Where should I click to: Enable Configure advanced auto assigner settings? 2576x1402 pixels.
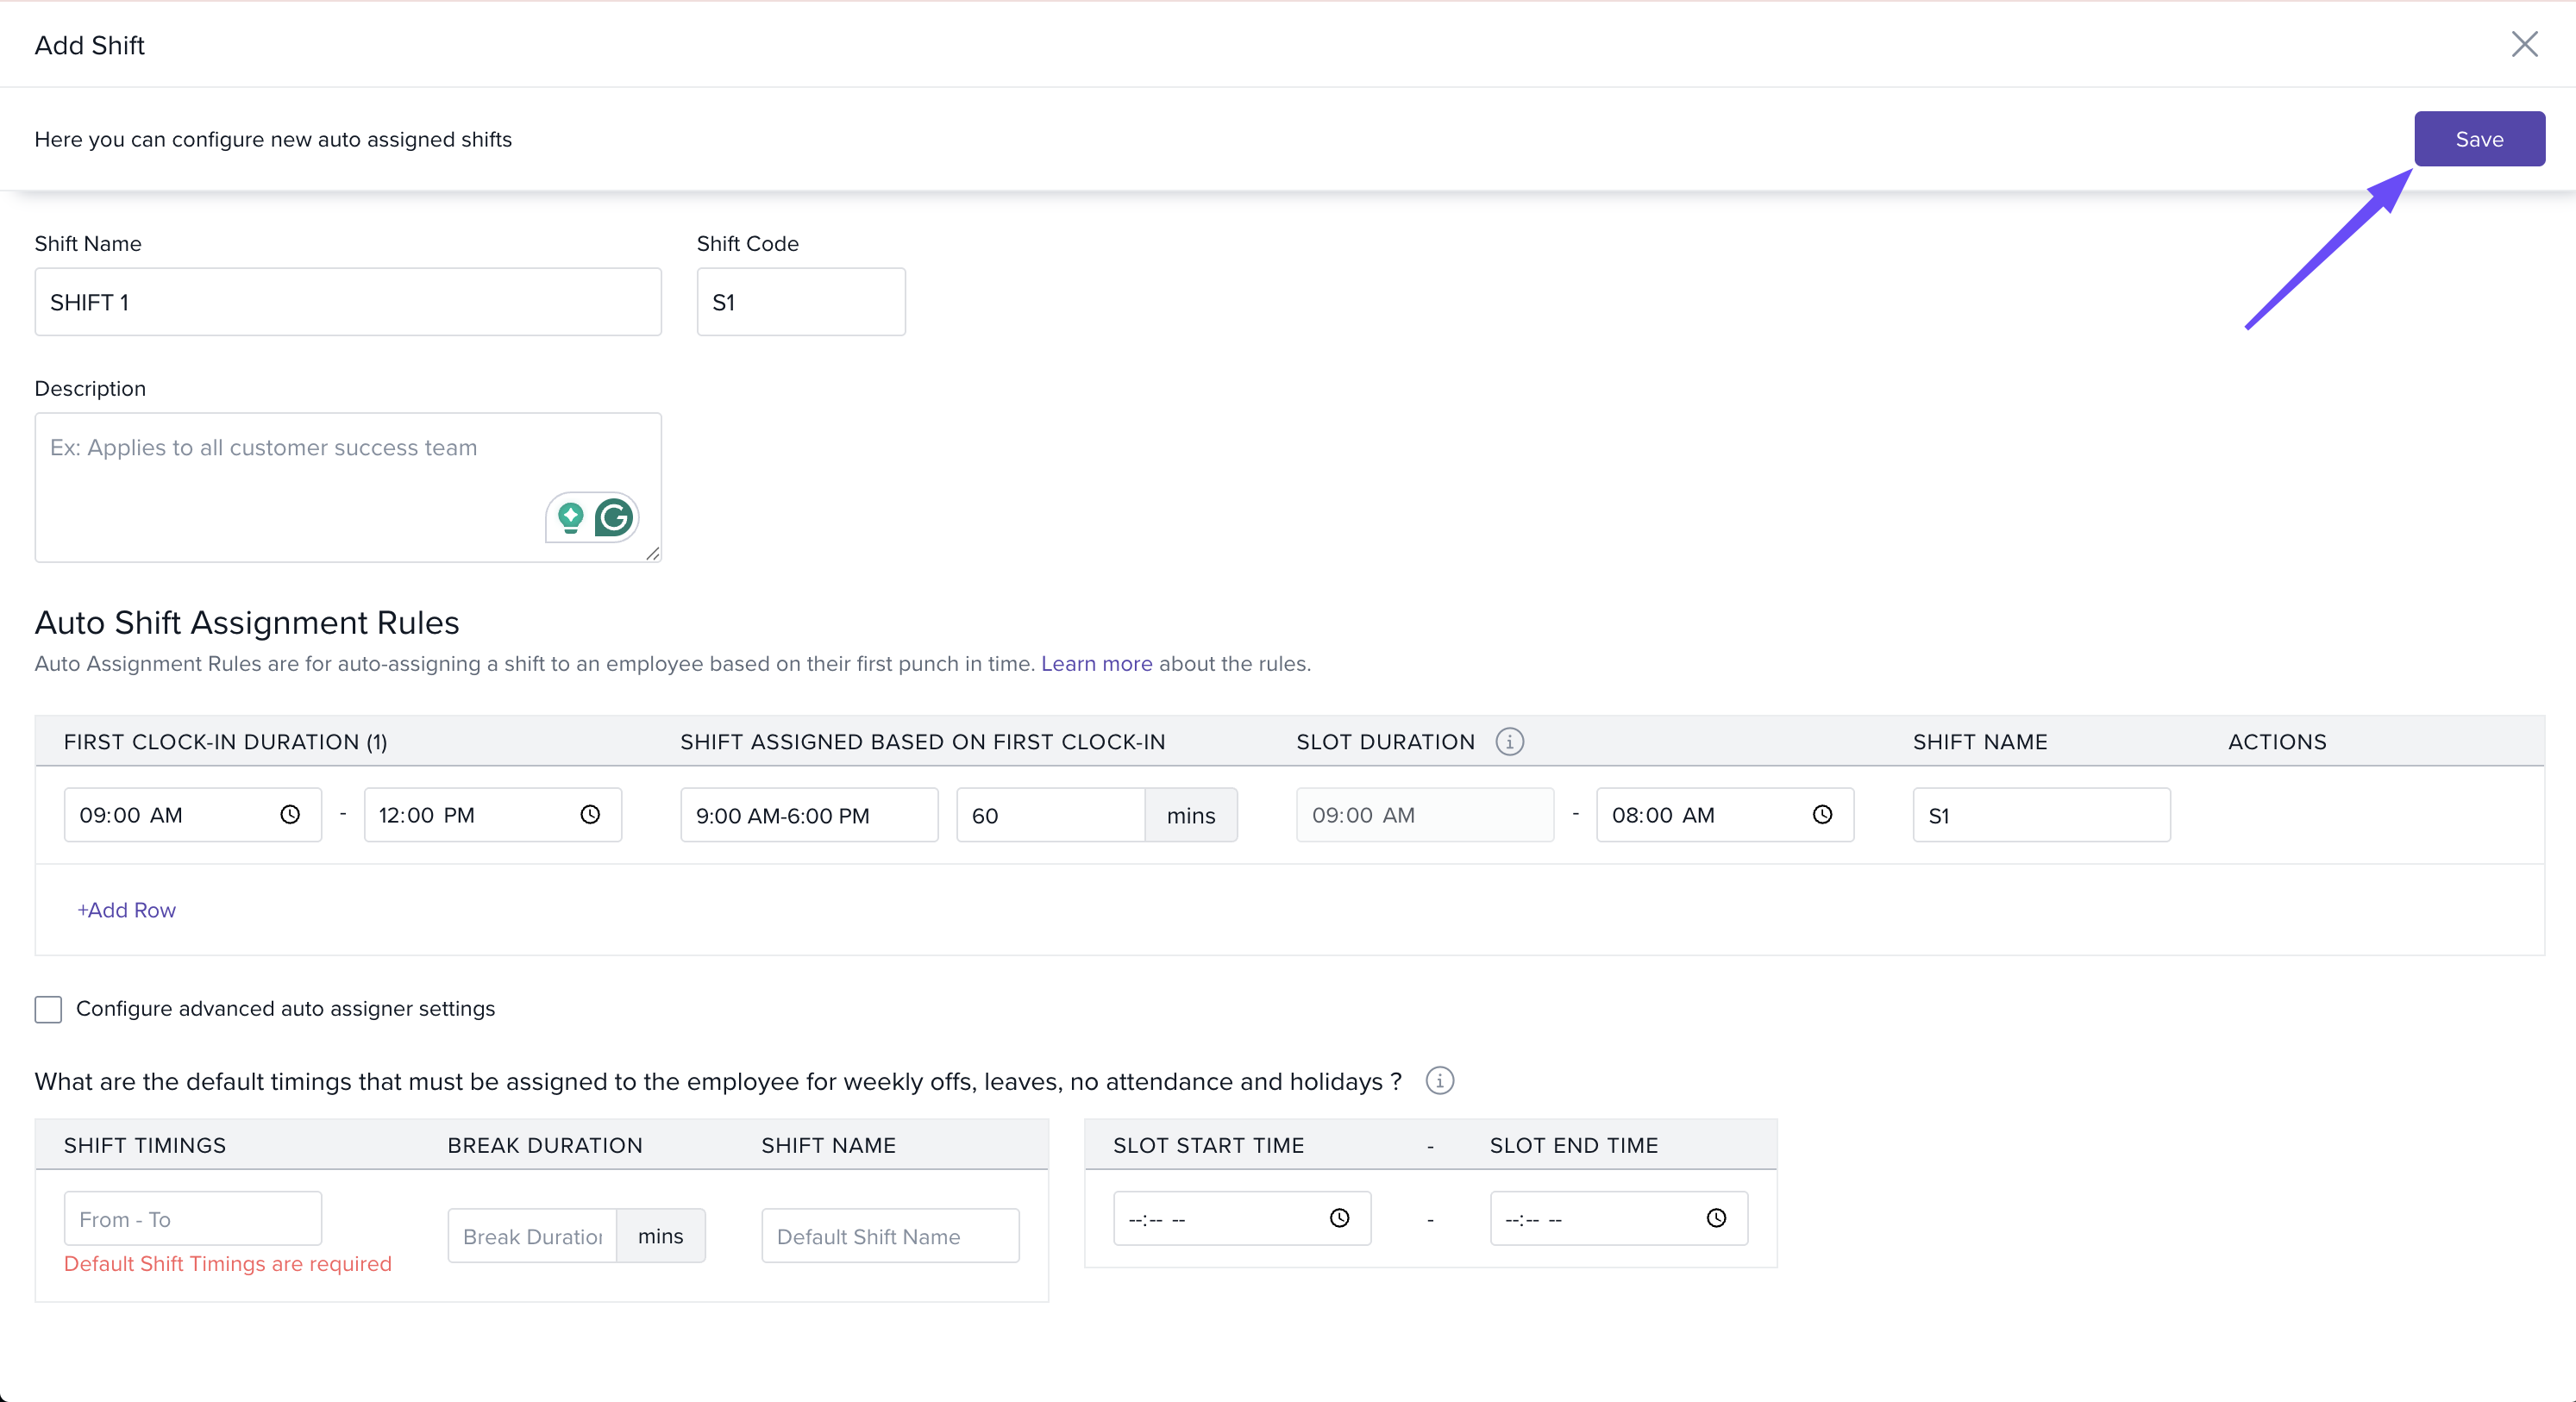click(48, 1009)
